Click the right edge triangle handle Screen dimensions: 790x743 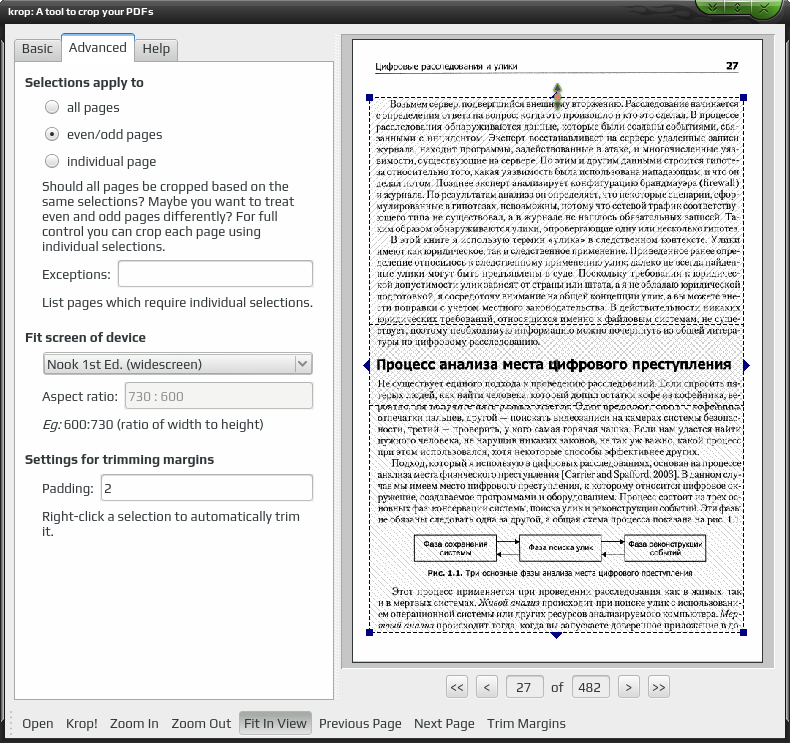[747, 366]
